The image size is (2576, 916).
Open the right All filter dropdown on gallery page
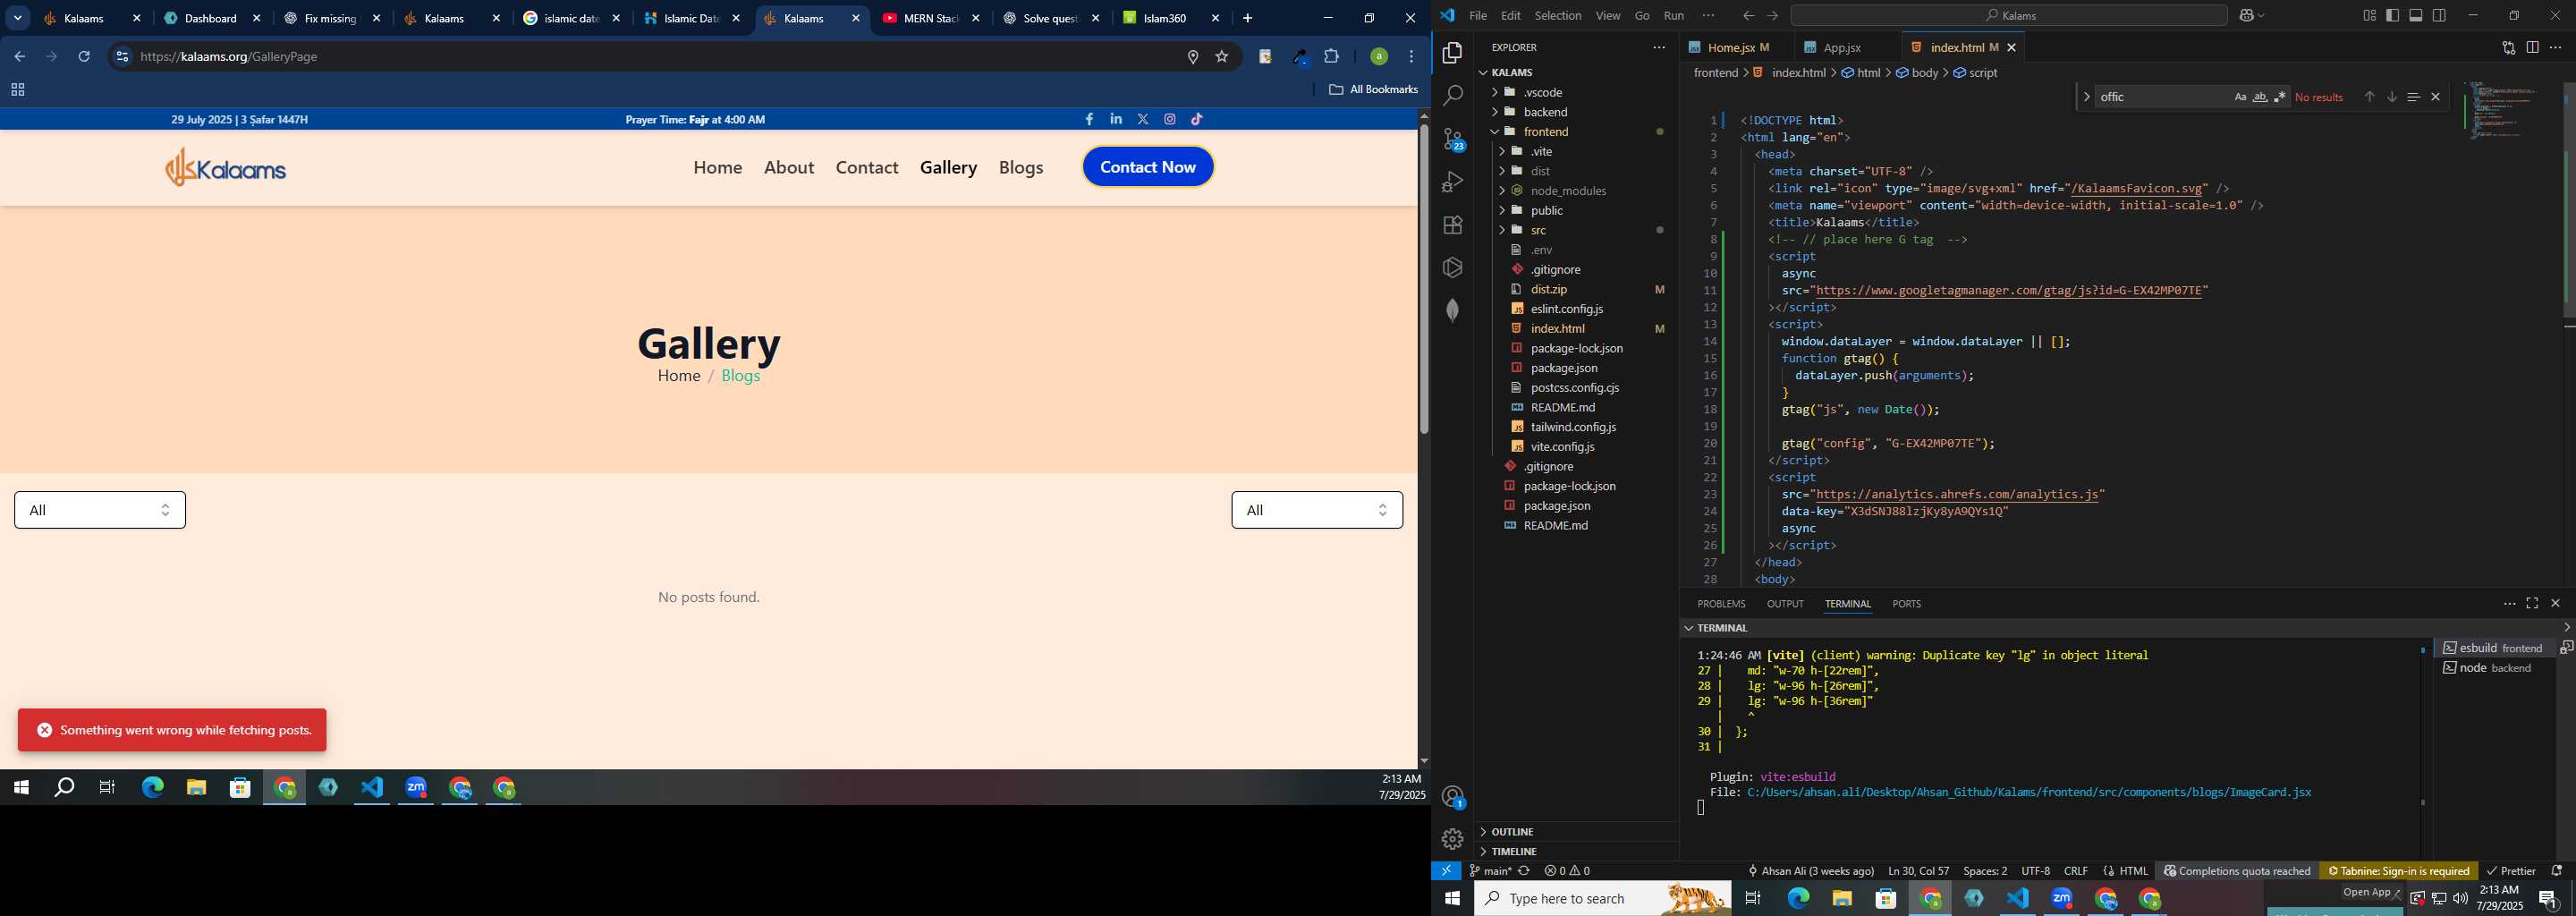(x=1317, y=510)
